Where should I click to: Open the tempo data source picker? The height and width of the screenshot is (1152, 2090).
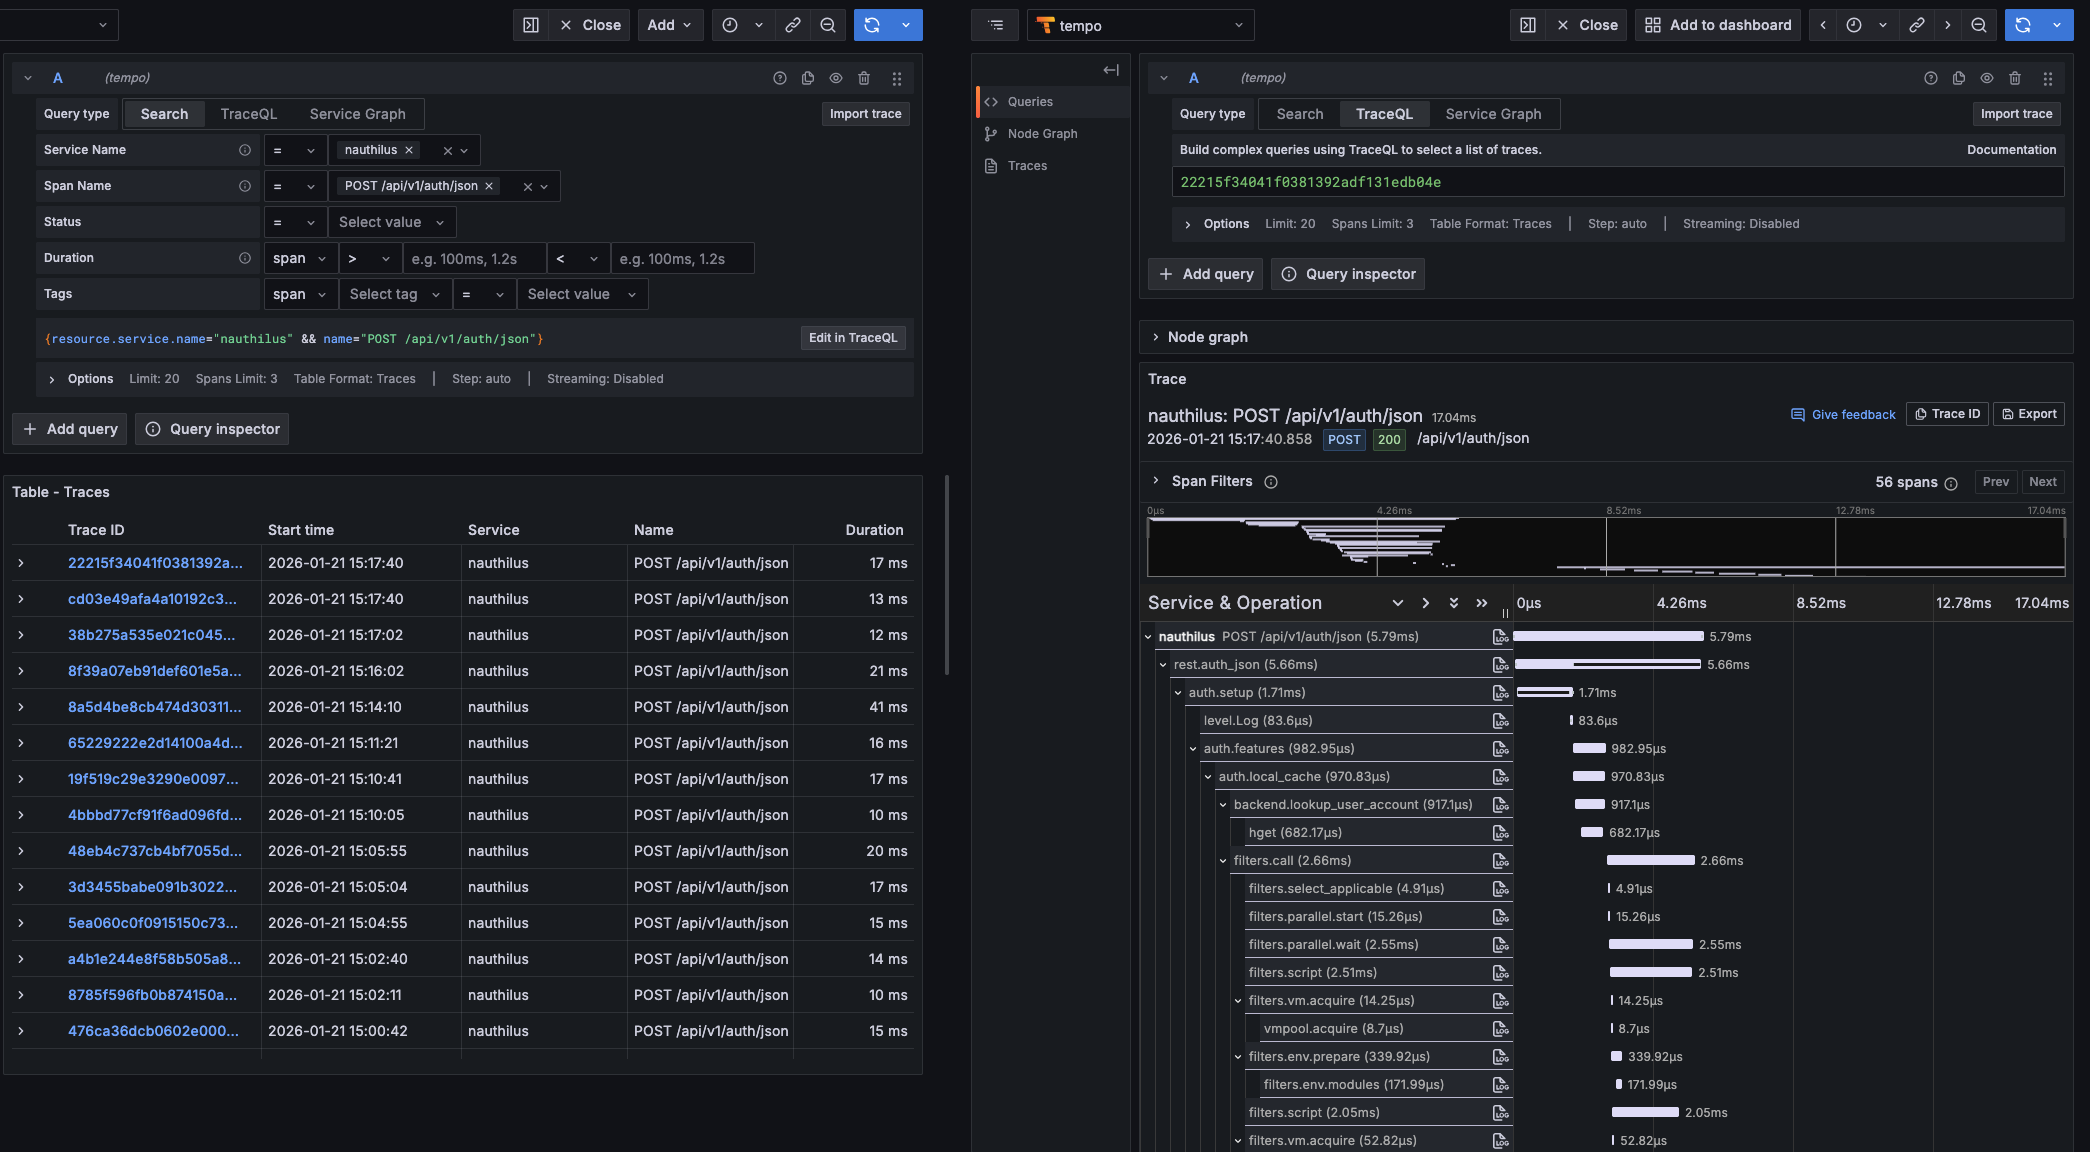[1141, 25]
